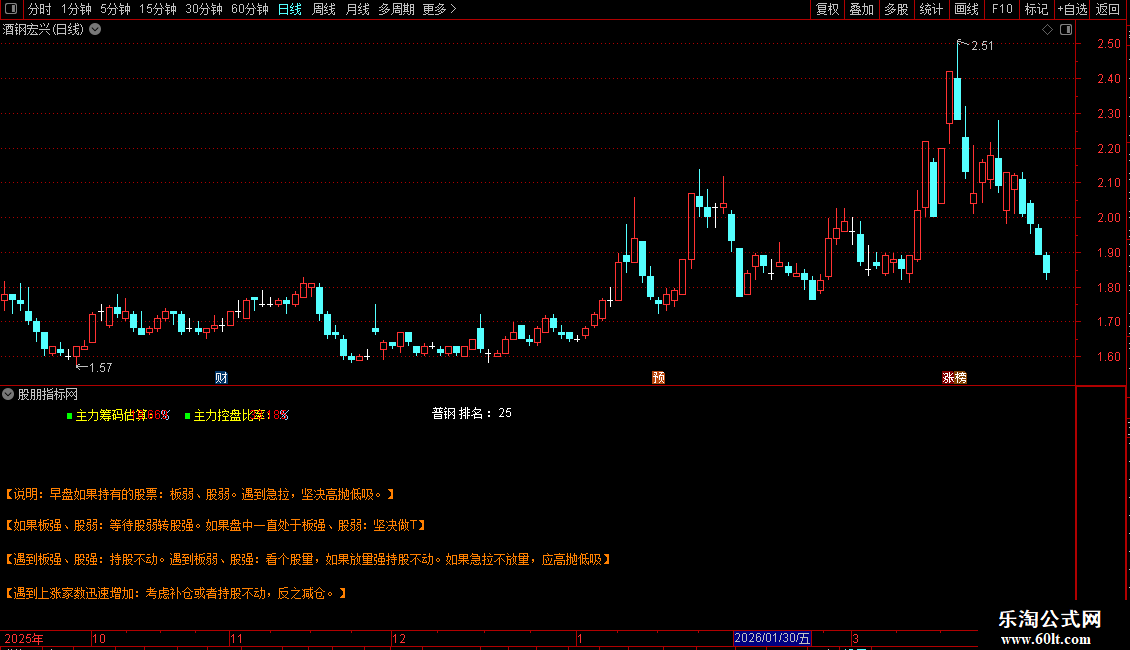Click the 2.51 high price flag marker

point(976,45)
